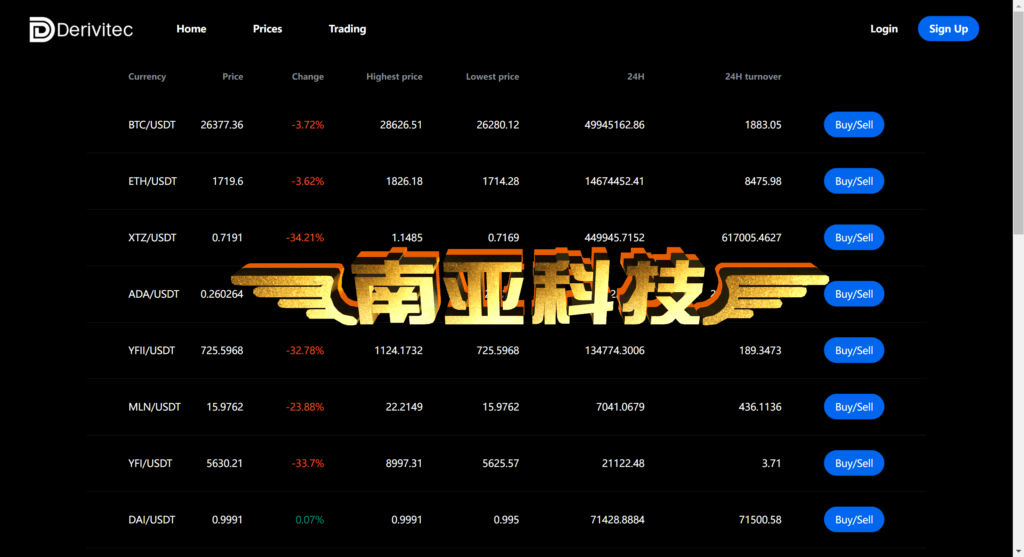Click the Derivitec logo

pos(81,29)
